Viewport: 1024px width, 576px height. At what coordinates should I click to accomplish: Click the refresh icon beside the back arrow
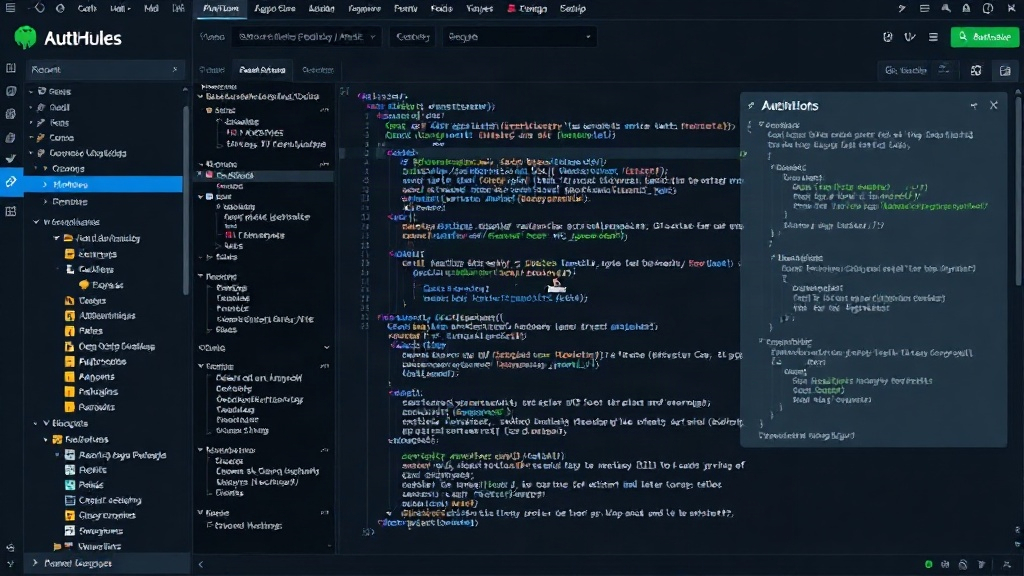pos(60,8)
